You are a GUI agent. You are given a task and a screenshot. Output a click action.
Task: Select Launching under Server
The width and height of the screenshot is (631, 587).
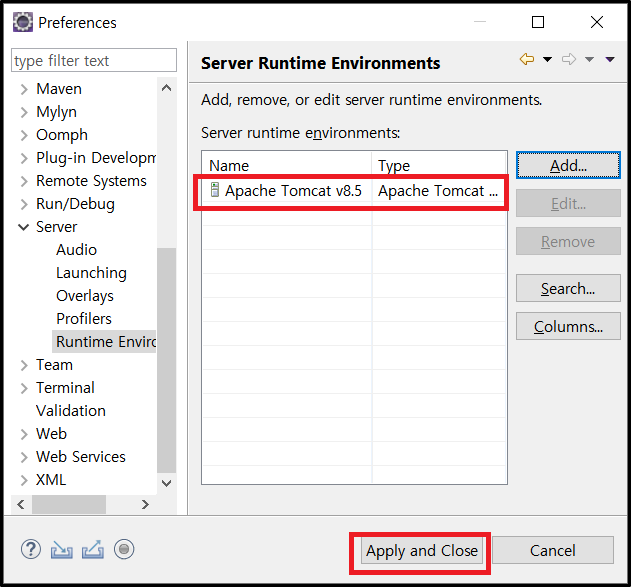91,273
